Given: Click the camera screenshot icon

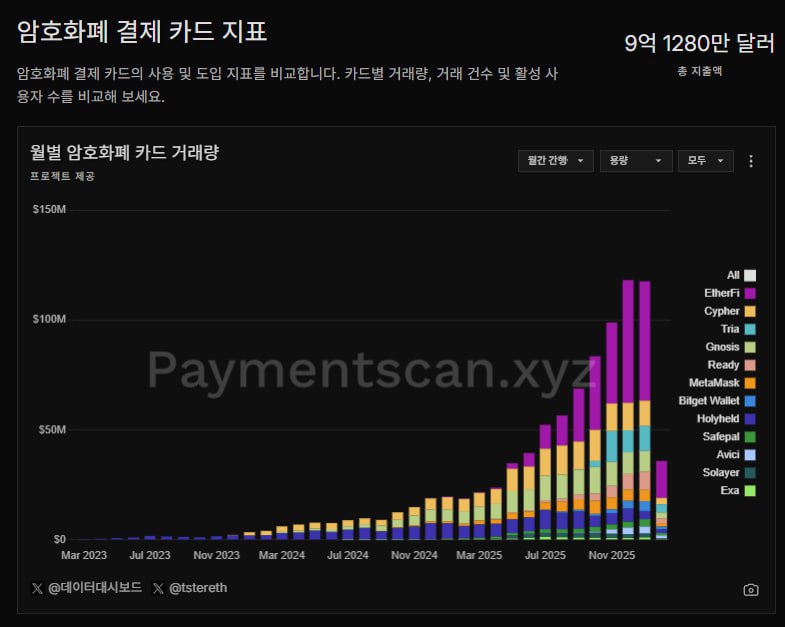Looking at the screenshot, I should click(751, 590).
